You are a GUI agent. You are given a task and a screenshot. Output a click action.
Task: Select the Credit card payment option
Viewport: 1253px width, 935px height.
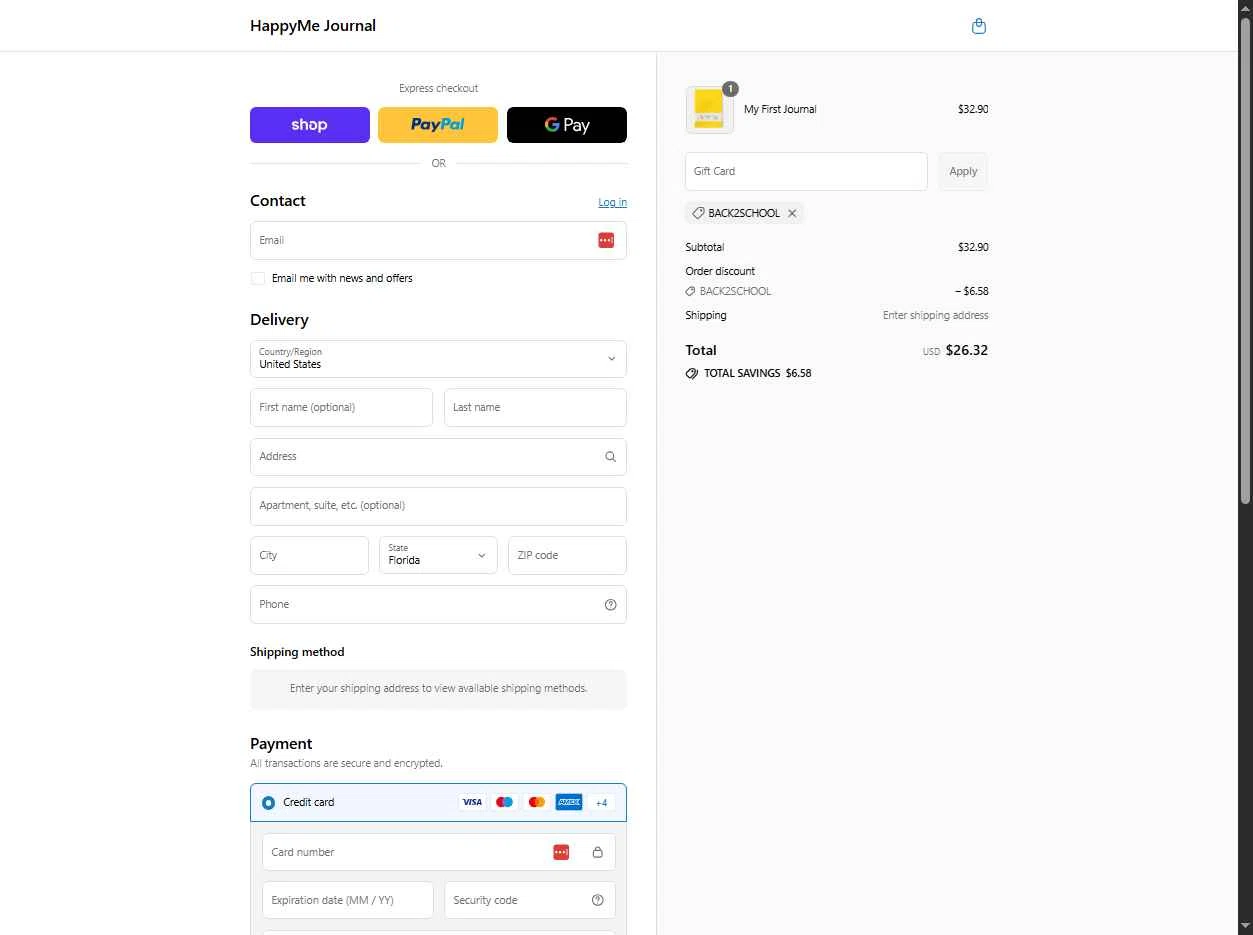[268, 802]
